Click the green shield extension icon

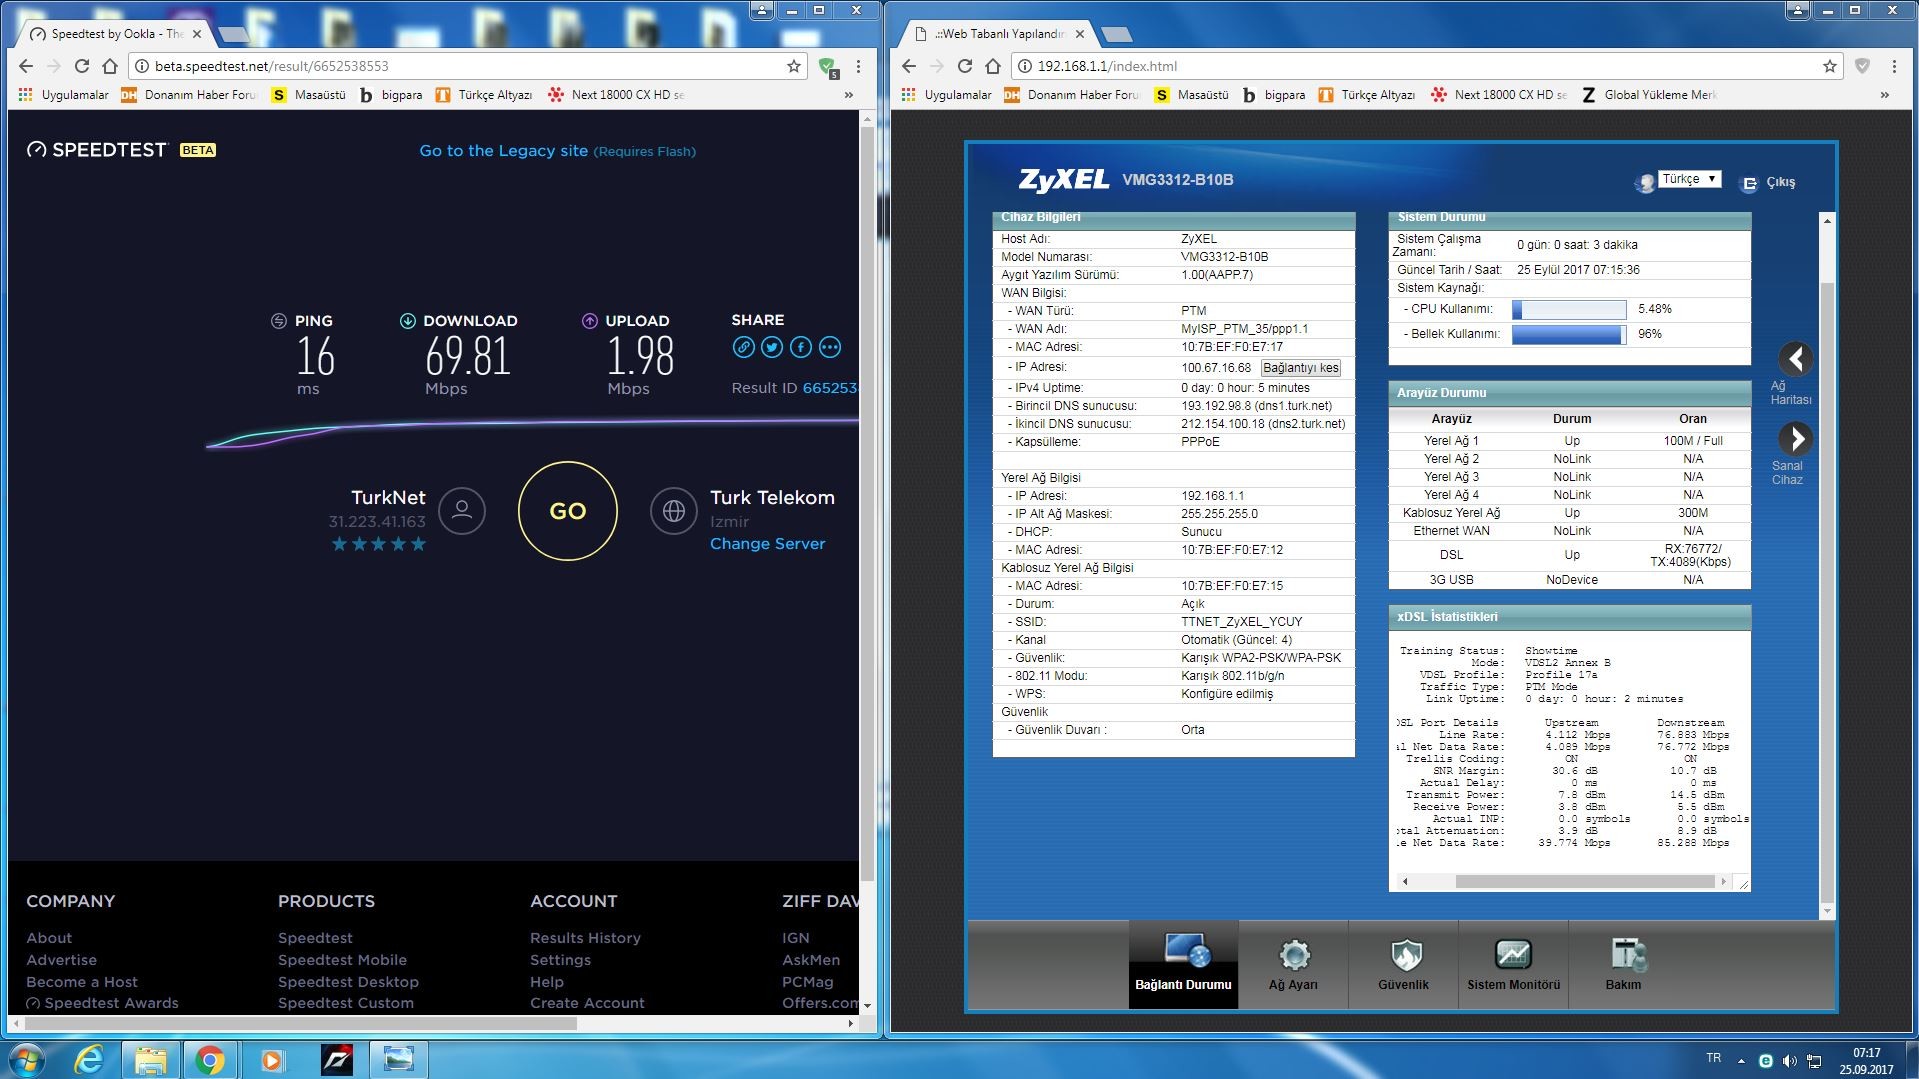827,66
